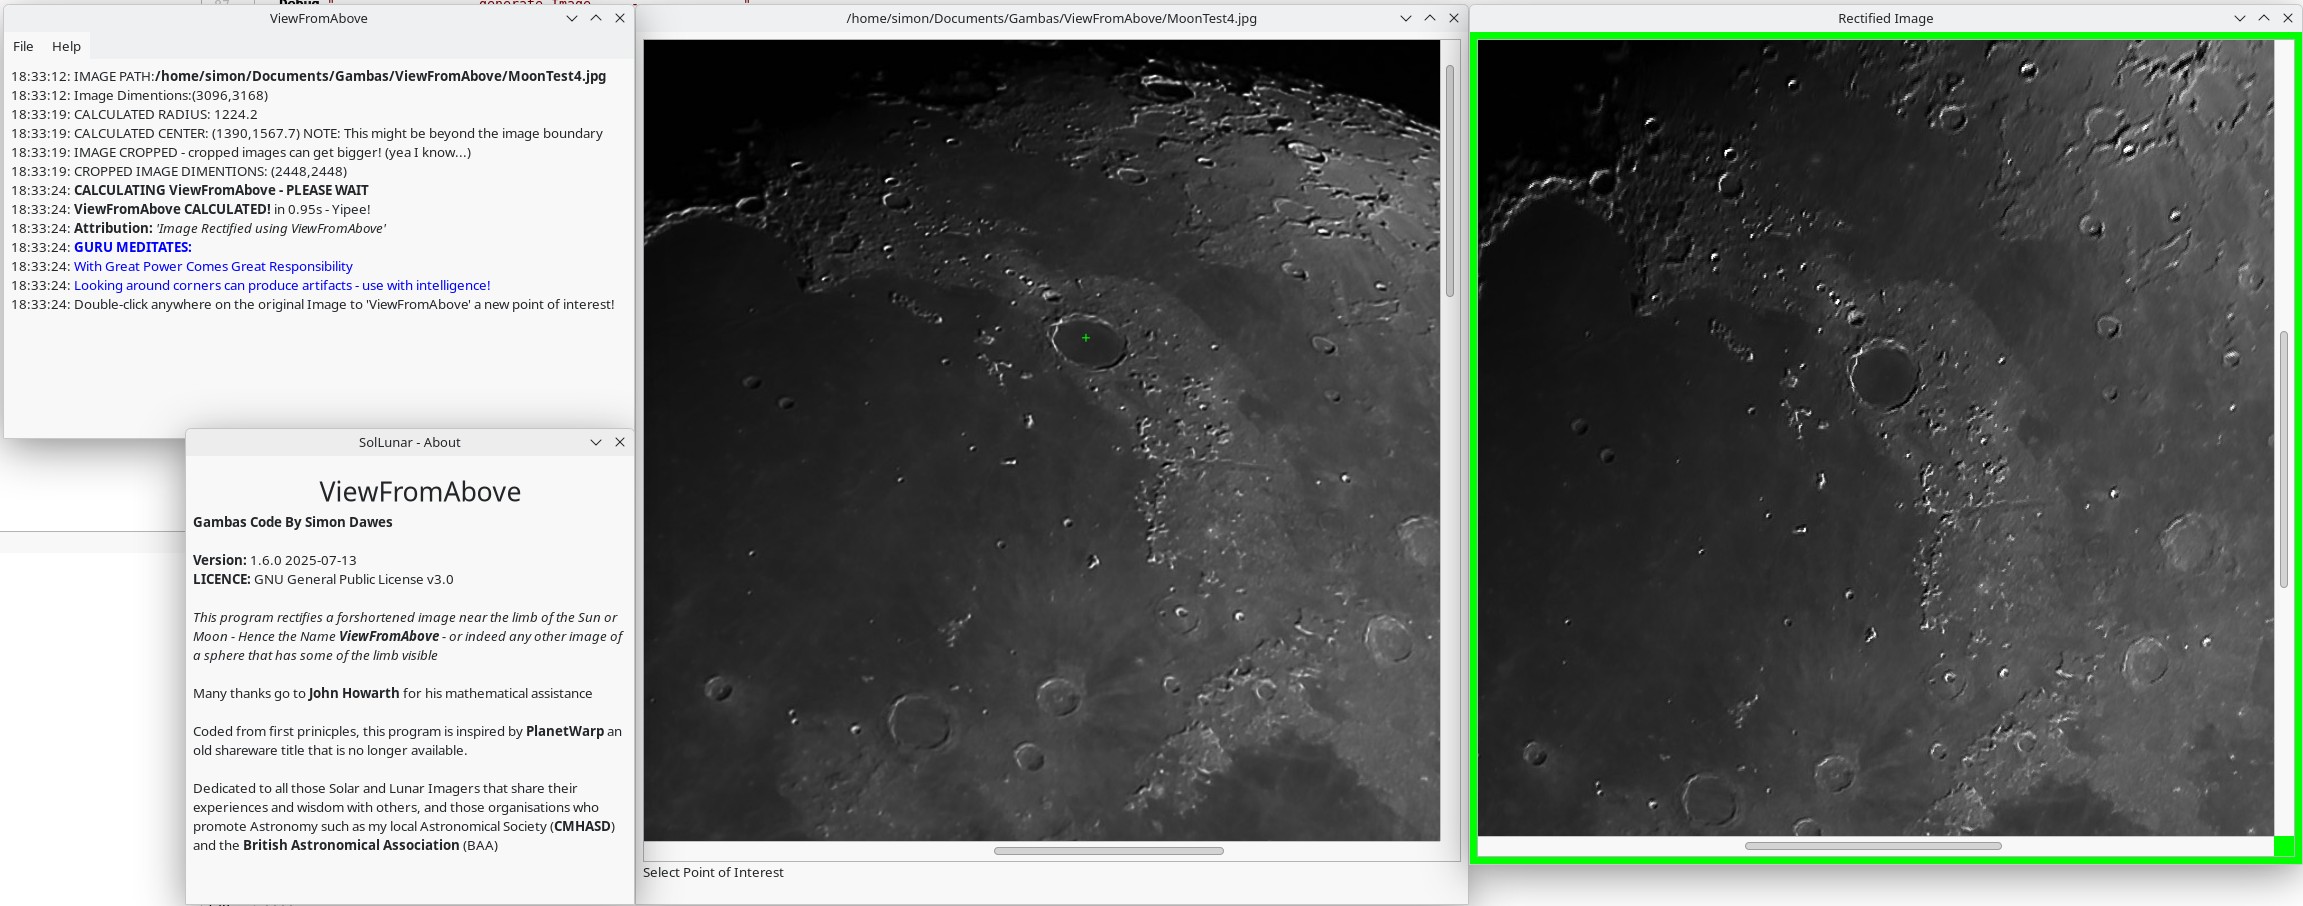Close the ViewFromAbove log window
Image resolution: width=2303 pixels, height=906 pixels.
click(x=620, y=18)
